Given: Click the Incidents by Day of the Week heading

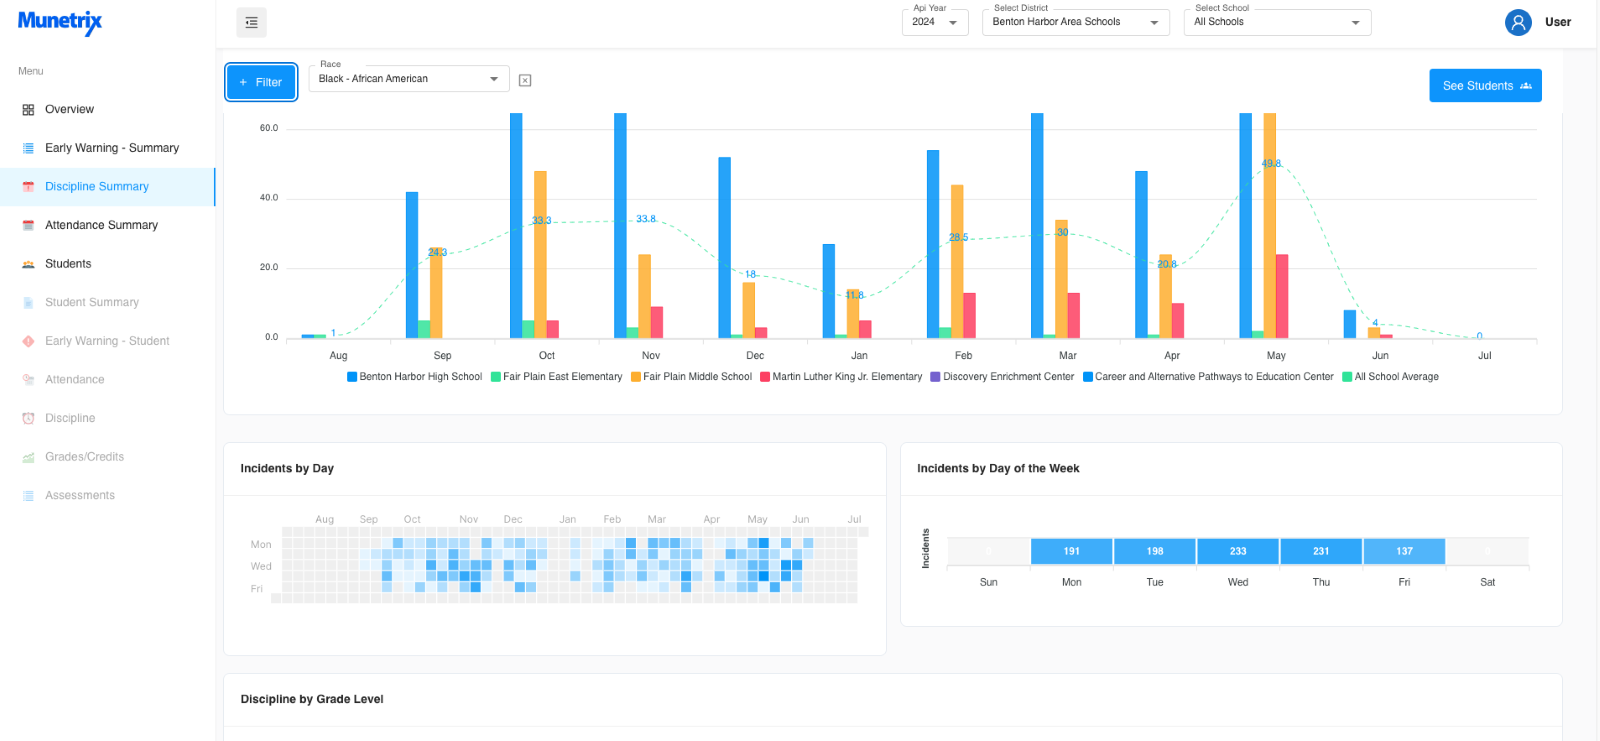Looking at the screenshot, I should point(998,468).
